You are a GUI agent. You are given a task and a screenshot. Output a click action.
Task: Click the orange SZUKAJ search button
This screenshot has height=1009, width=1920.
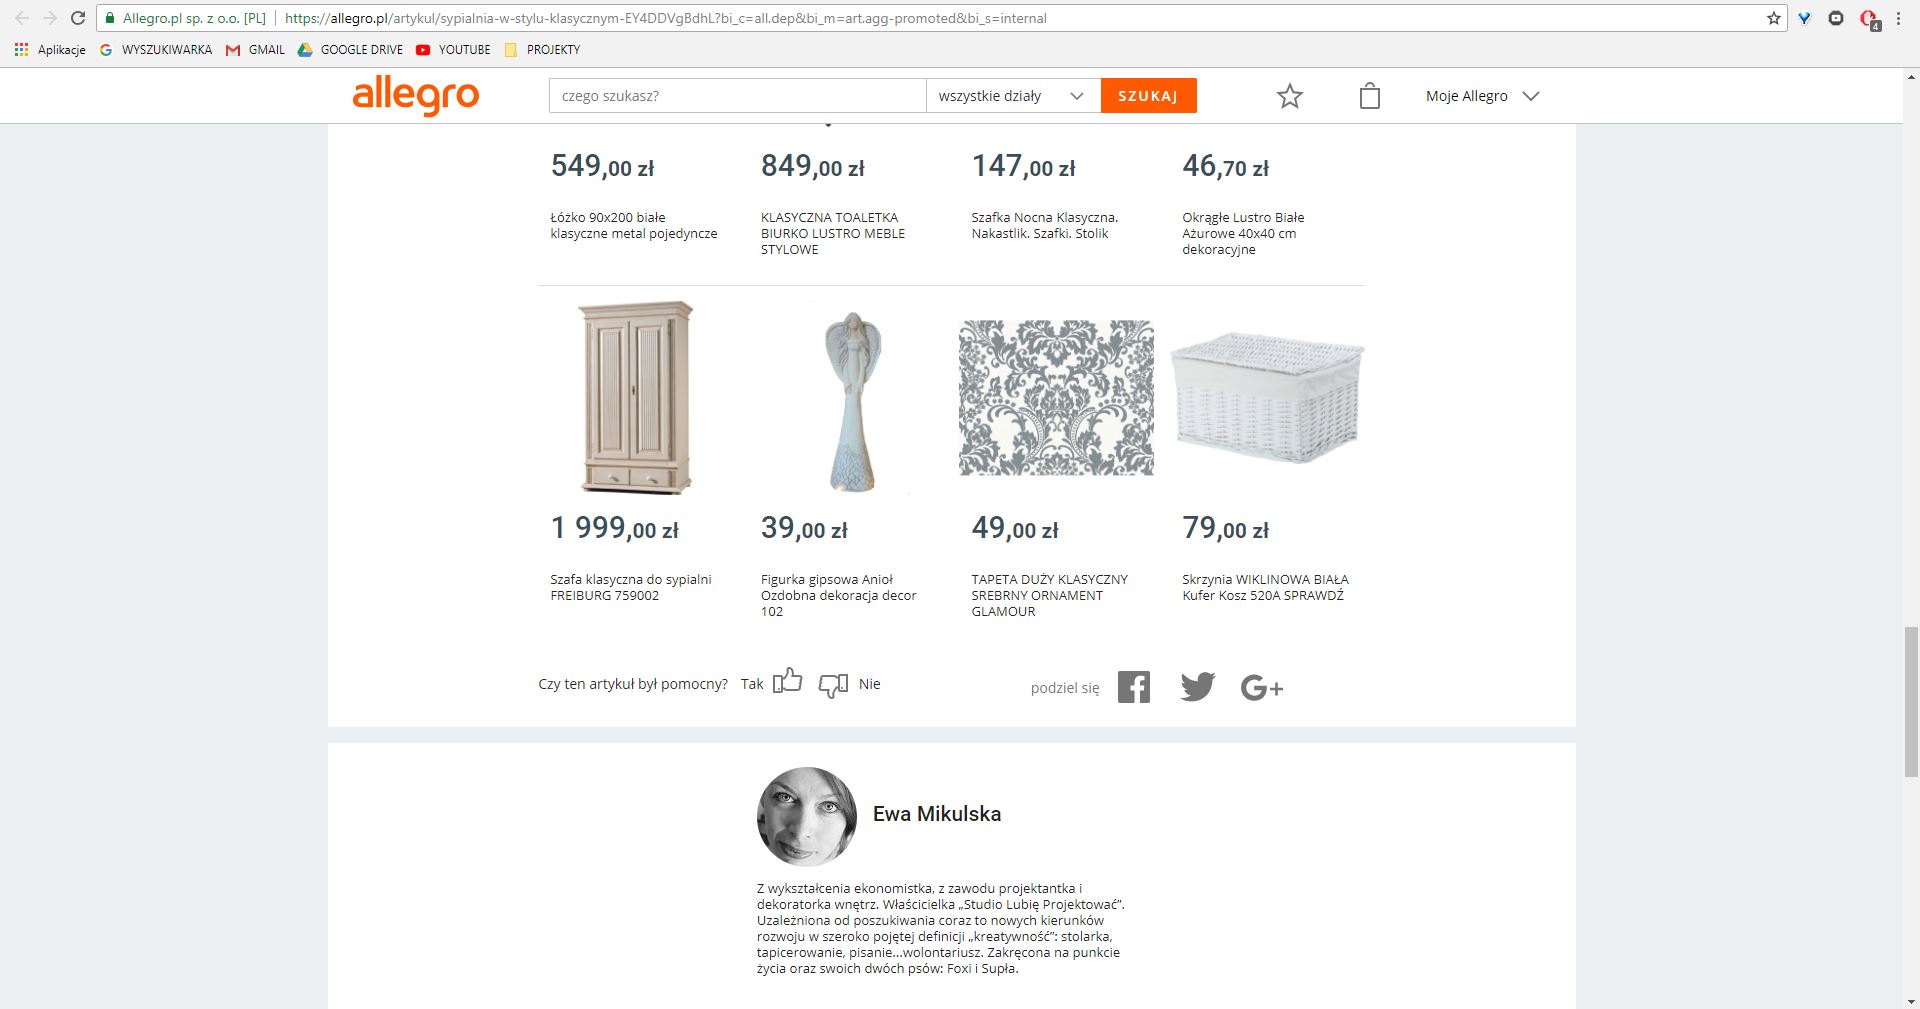click(x=1148, y=96)
